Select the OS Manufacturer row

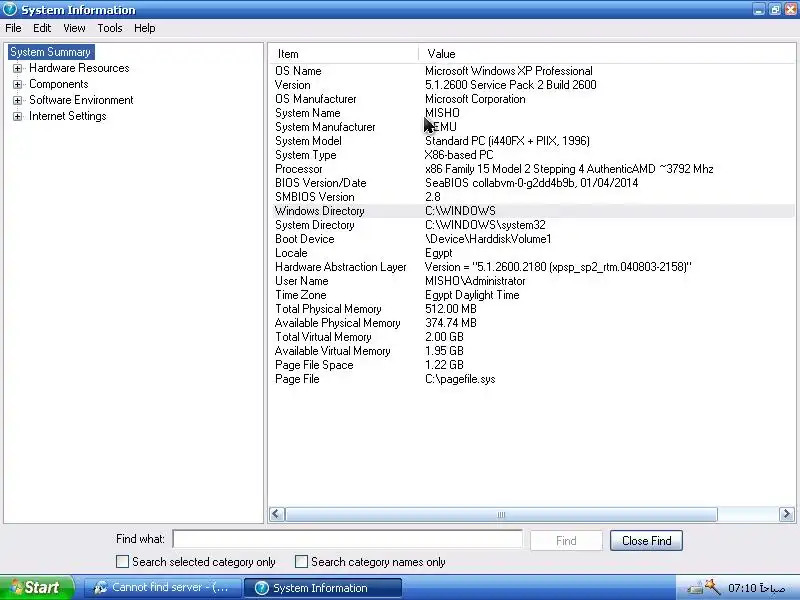533,99
